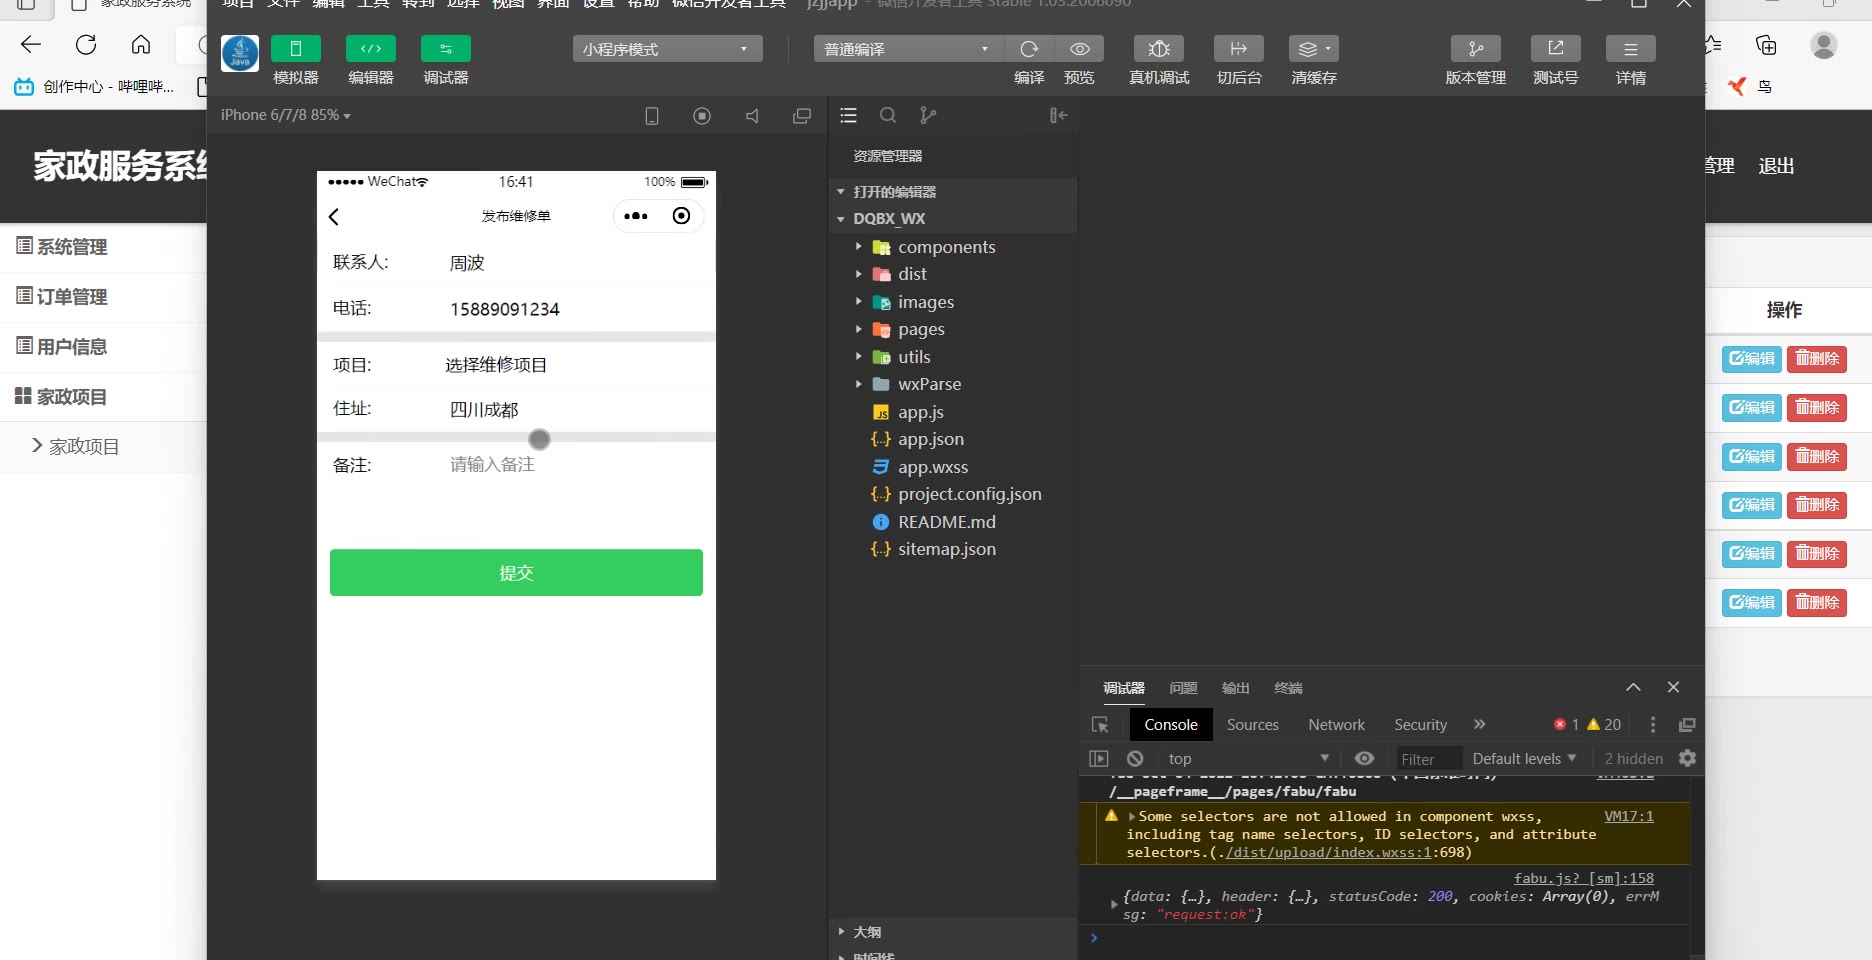Screen dimensions: 1872x960
Task: Open the mini program more options menu
Action: (x=636, y=216)
